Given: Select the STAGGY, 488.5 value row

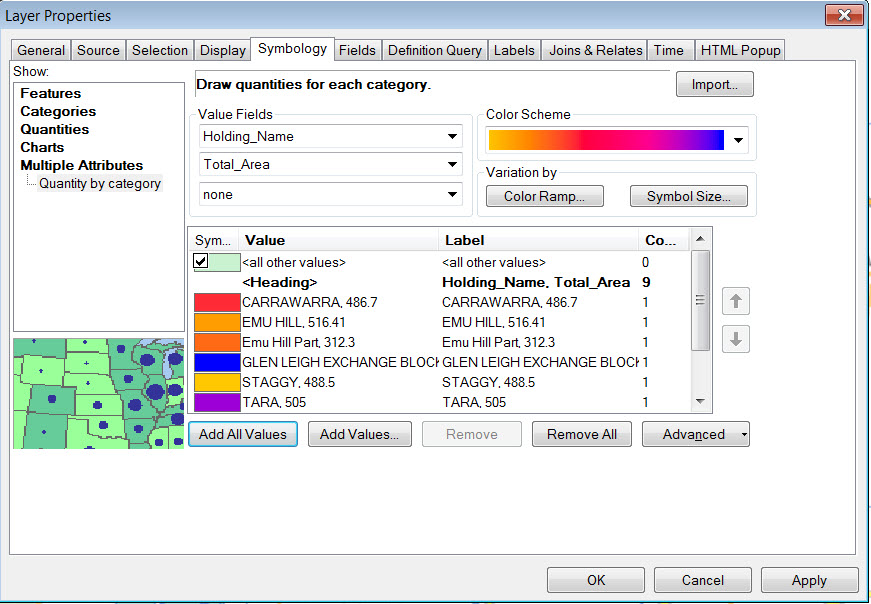Looking at the screenshot, I should click(x=288, y=382).
